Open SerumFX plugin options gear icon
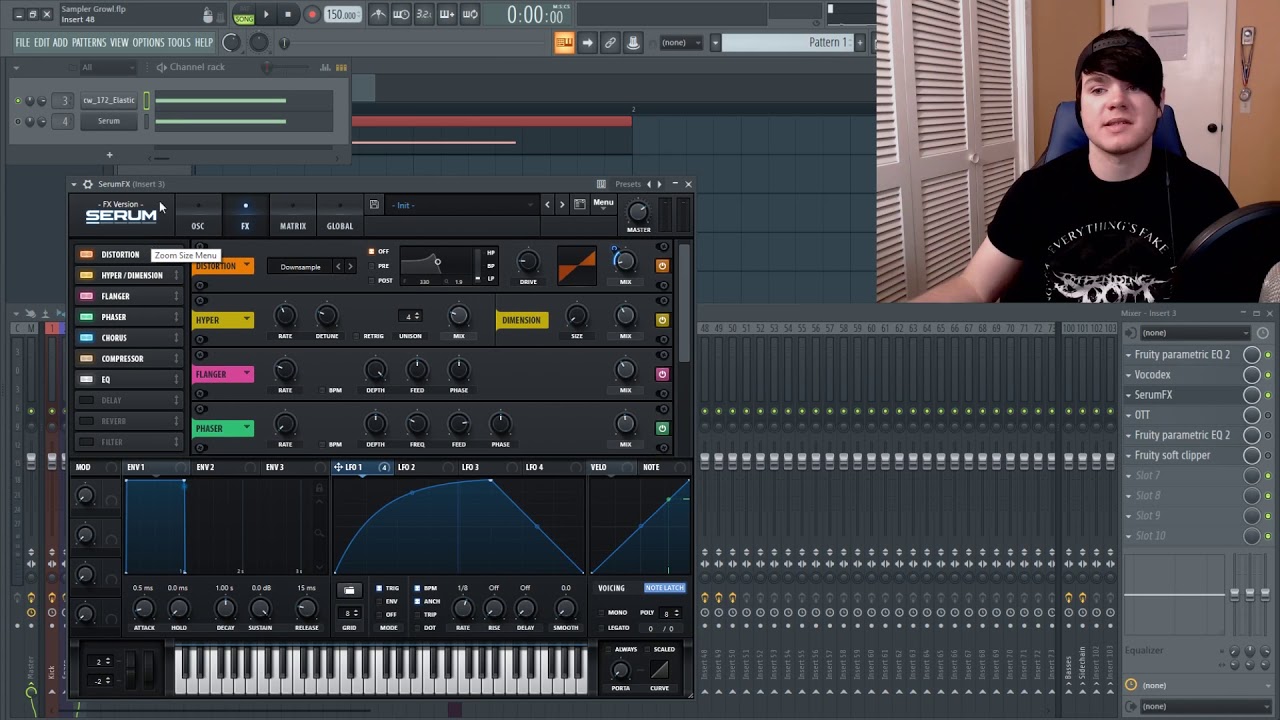Screen dimensions: 1280x720 (88, 184)
